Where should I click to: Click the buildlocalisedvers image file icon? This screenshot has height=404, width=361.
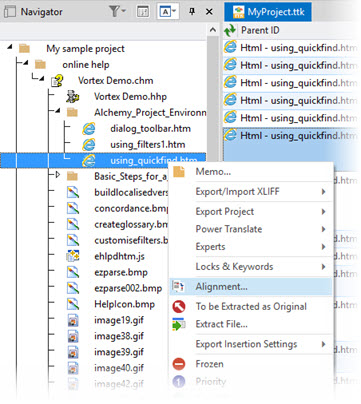[x=73, y=192]
